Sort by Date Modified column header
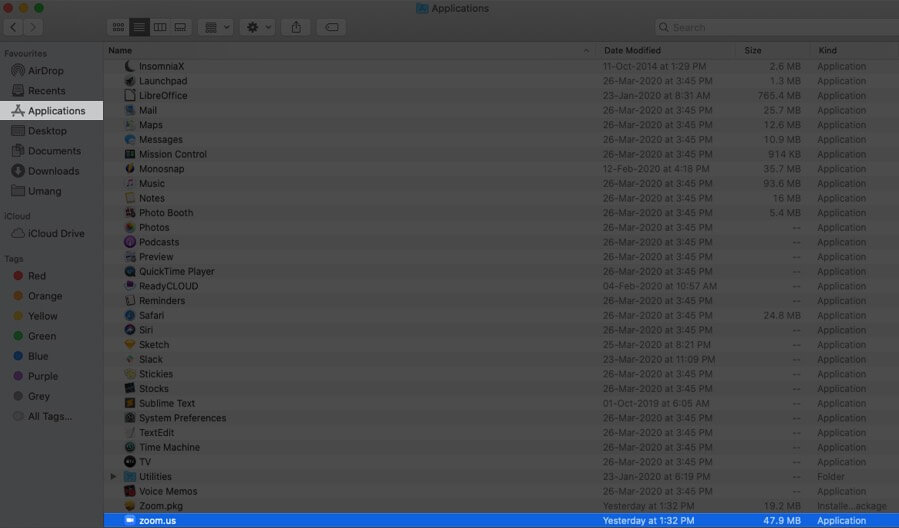Image resolution: width=899 pixels, height=528 pixels. (x=632, y=50)
